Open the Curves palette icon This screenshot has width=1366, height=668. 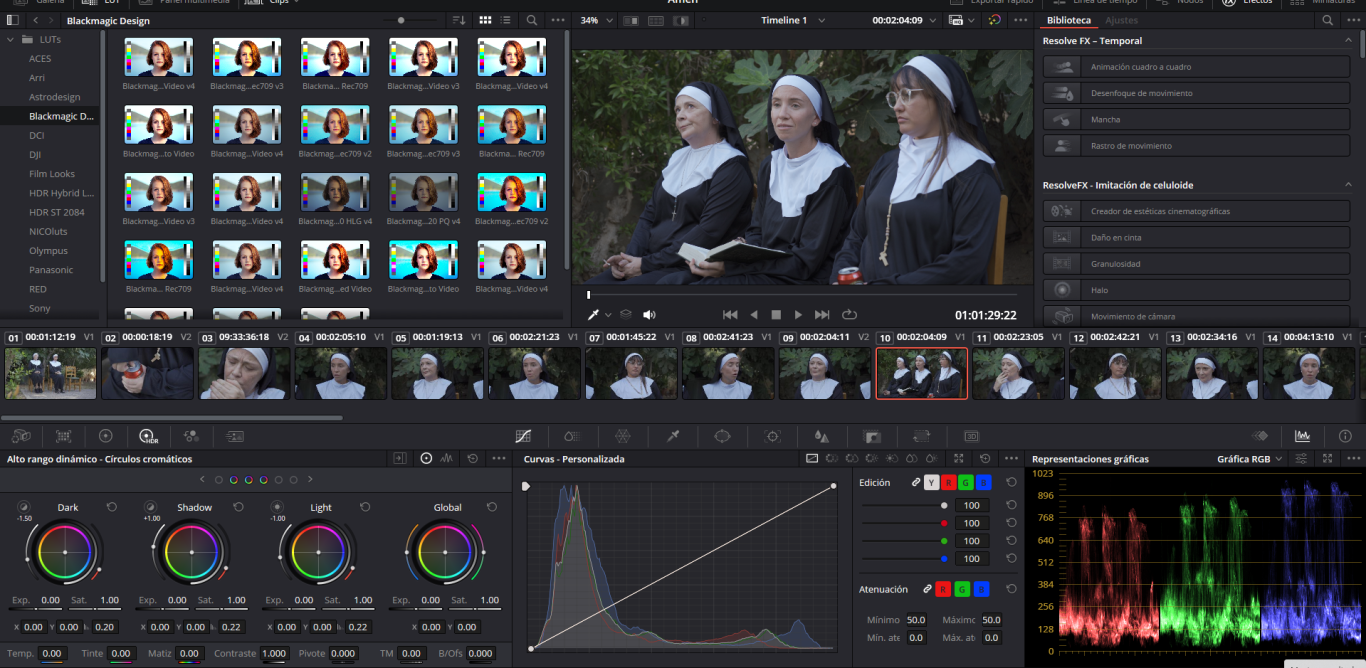click(522, 436)
